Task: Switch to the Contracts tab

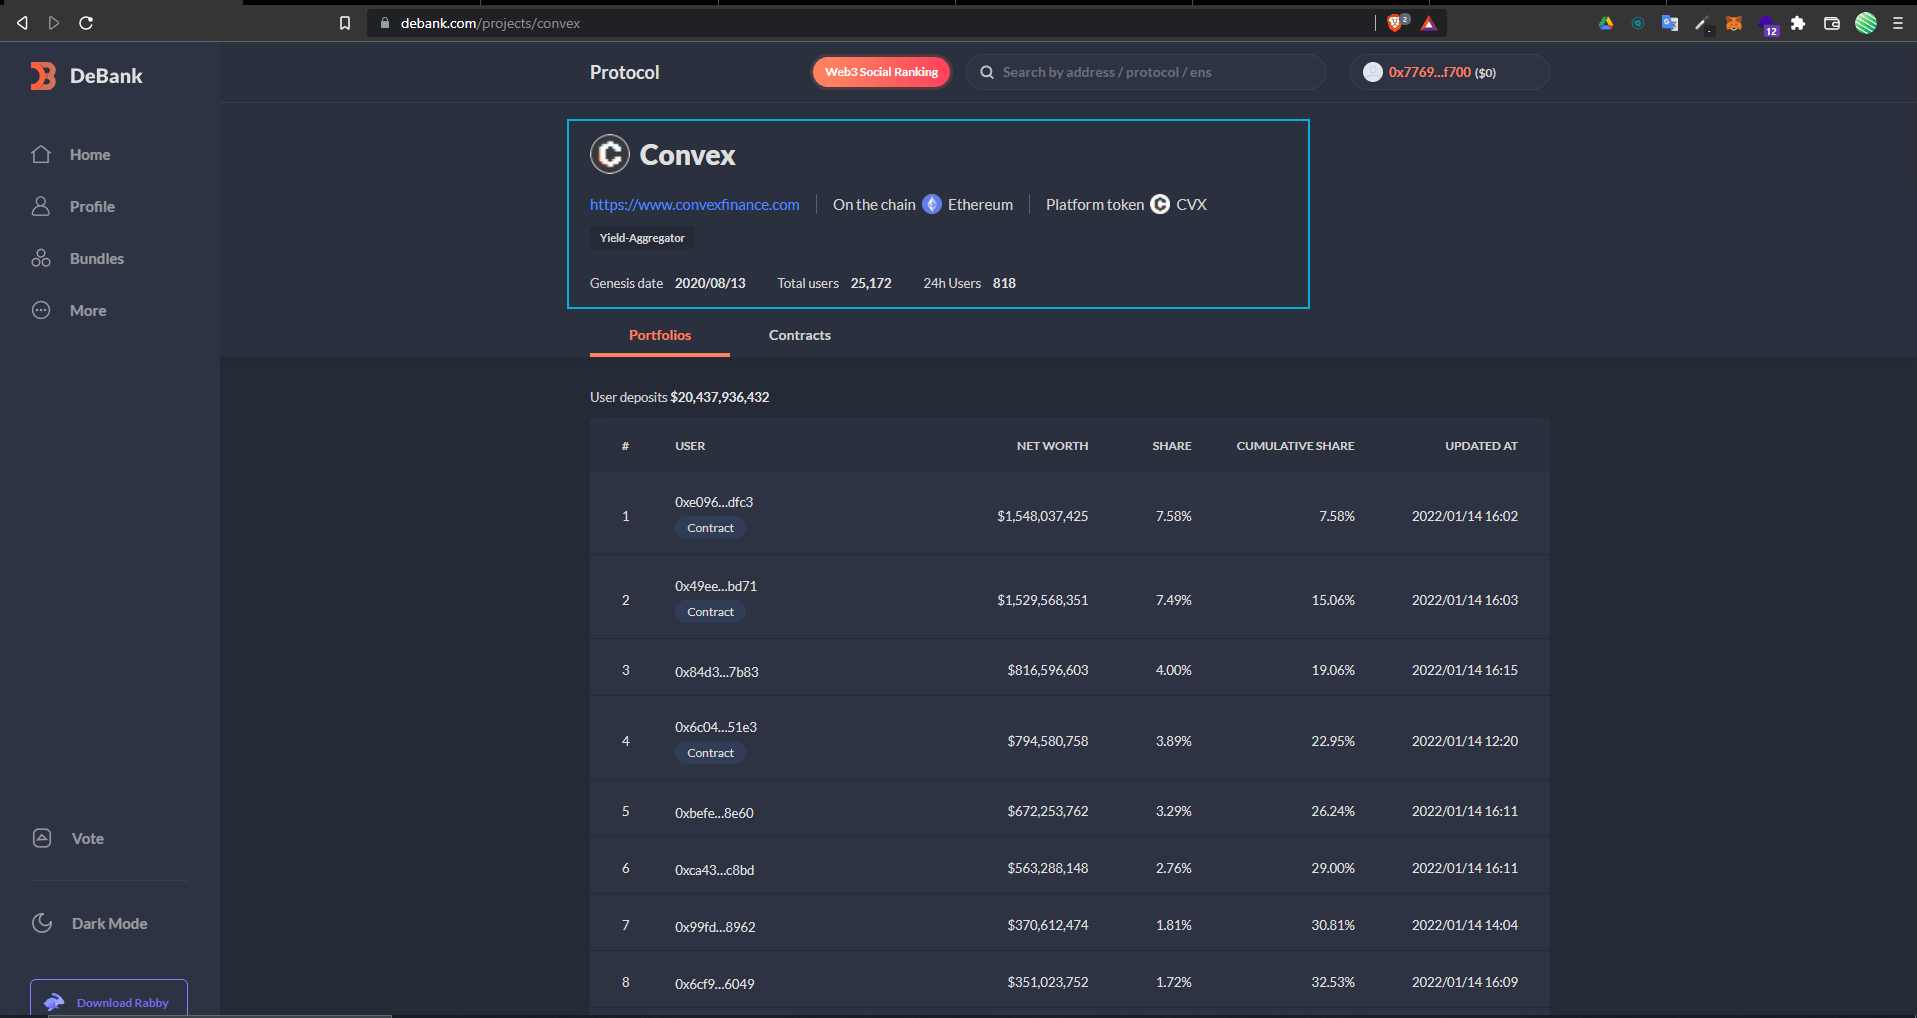Action: tap(799, 335)
